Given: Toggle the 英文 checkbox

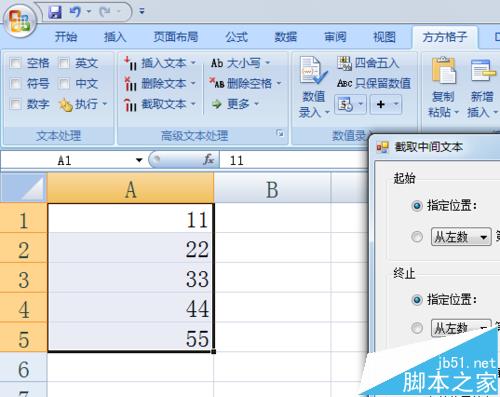Looking at the screenshot, I should point(64,63).
